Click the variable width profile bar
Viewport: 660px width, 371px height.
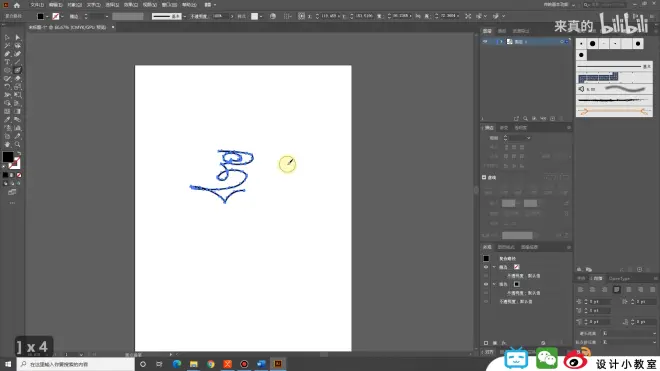128,16
